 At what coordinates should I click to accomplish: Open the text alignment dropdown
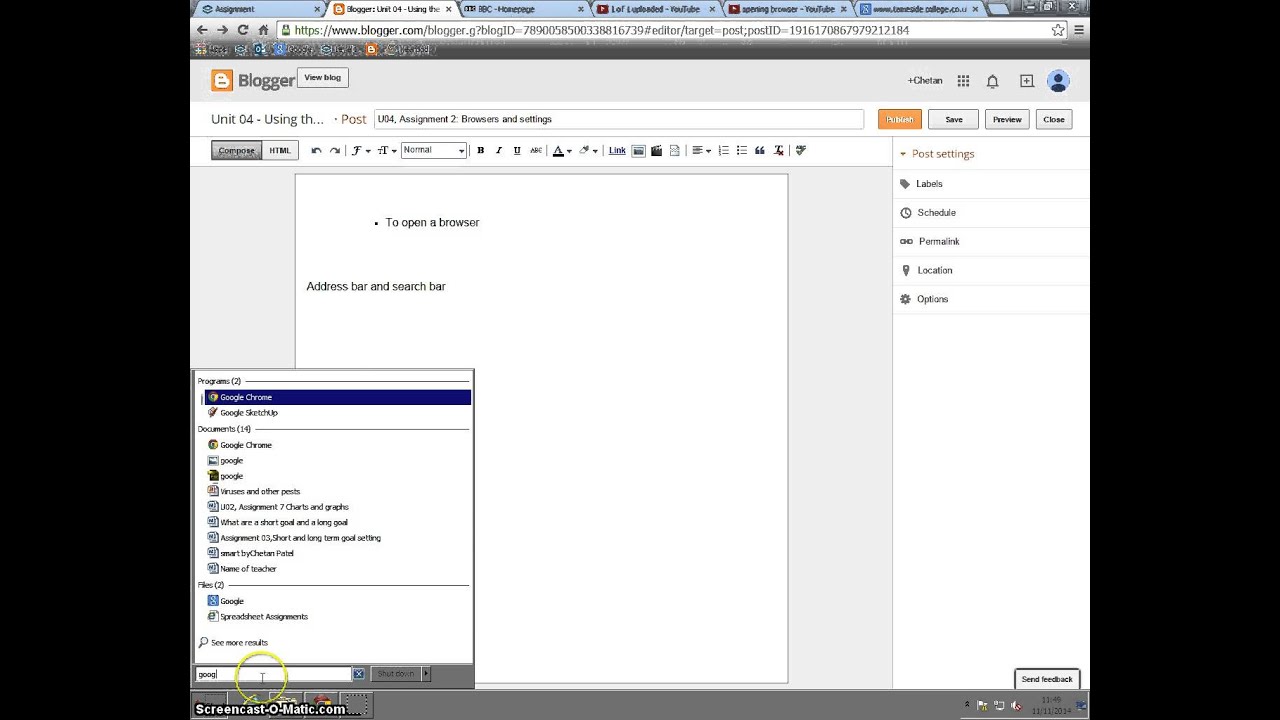click(701, 151)
